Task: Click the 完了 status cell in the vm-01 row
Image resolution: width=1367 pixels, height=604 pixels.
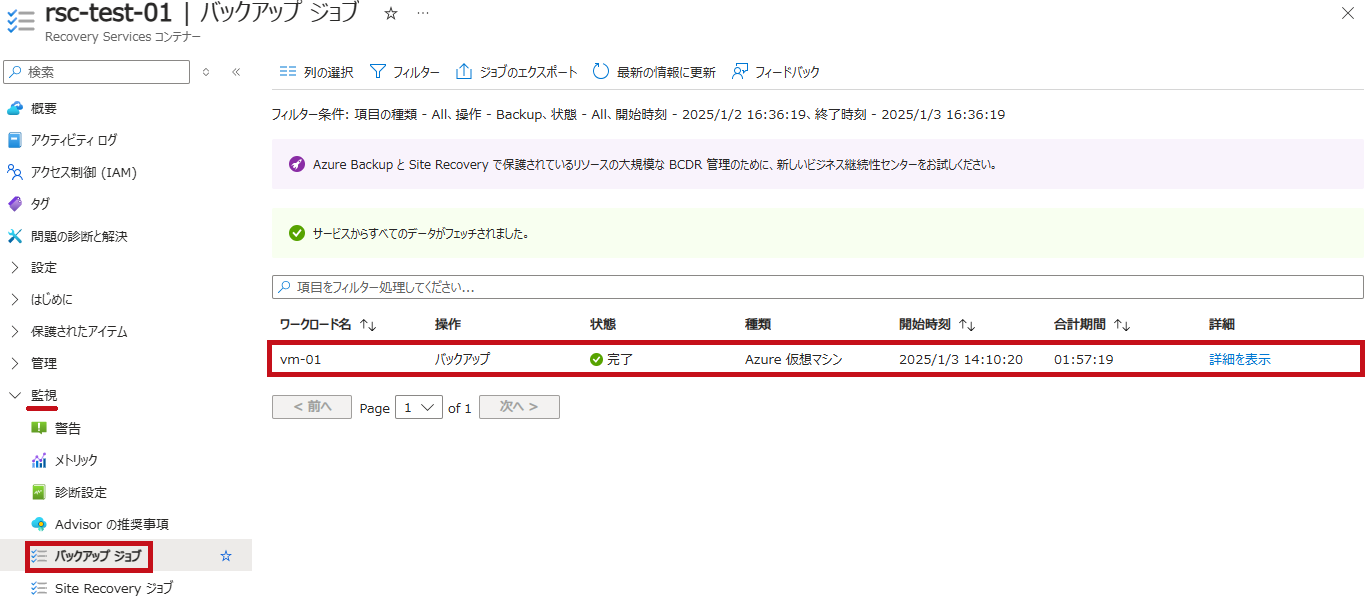Action: (611, 359)
